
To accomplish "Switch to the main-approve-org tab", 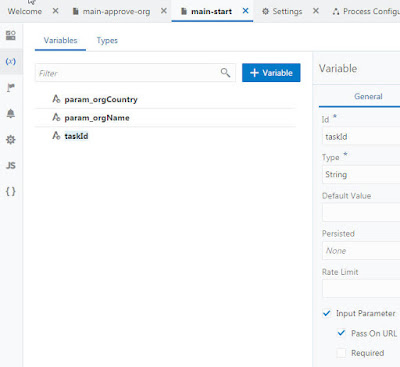I will [116, 11].
